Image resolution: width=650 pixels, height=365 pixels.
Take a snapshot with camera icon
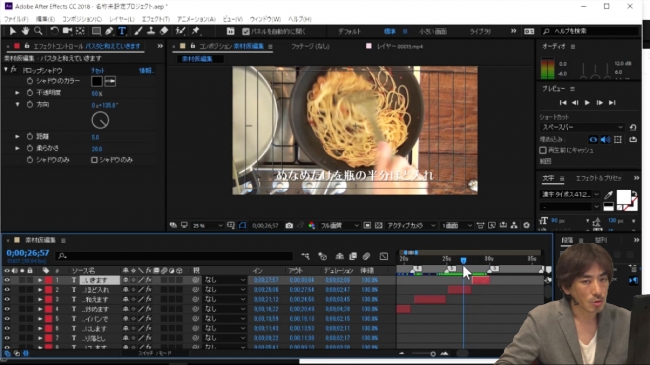point(289,225)
